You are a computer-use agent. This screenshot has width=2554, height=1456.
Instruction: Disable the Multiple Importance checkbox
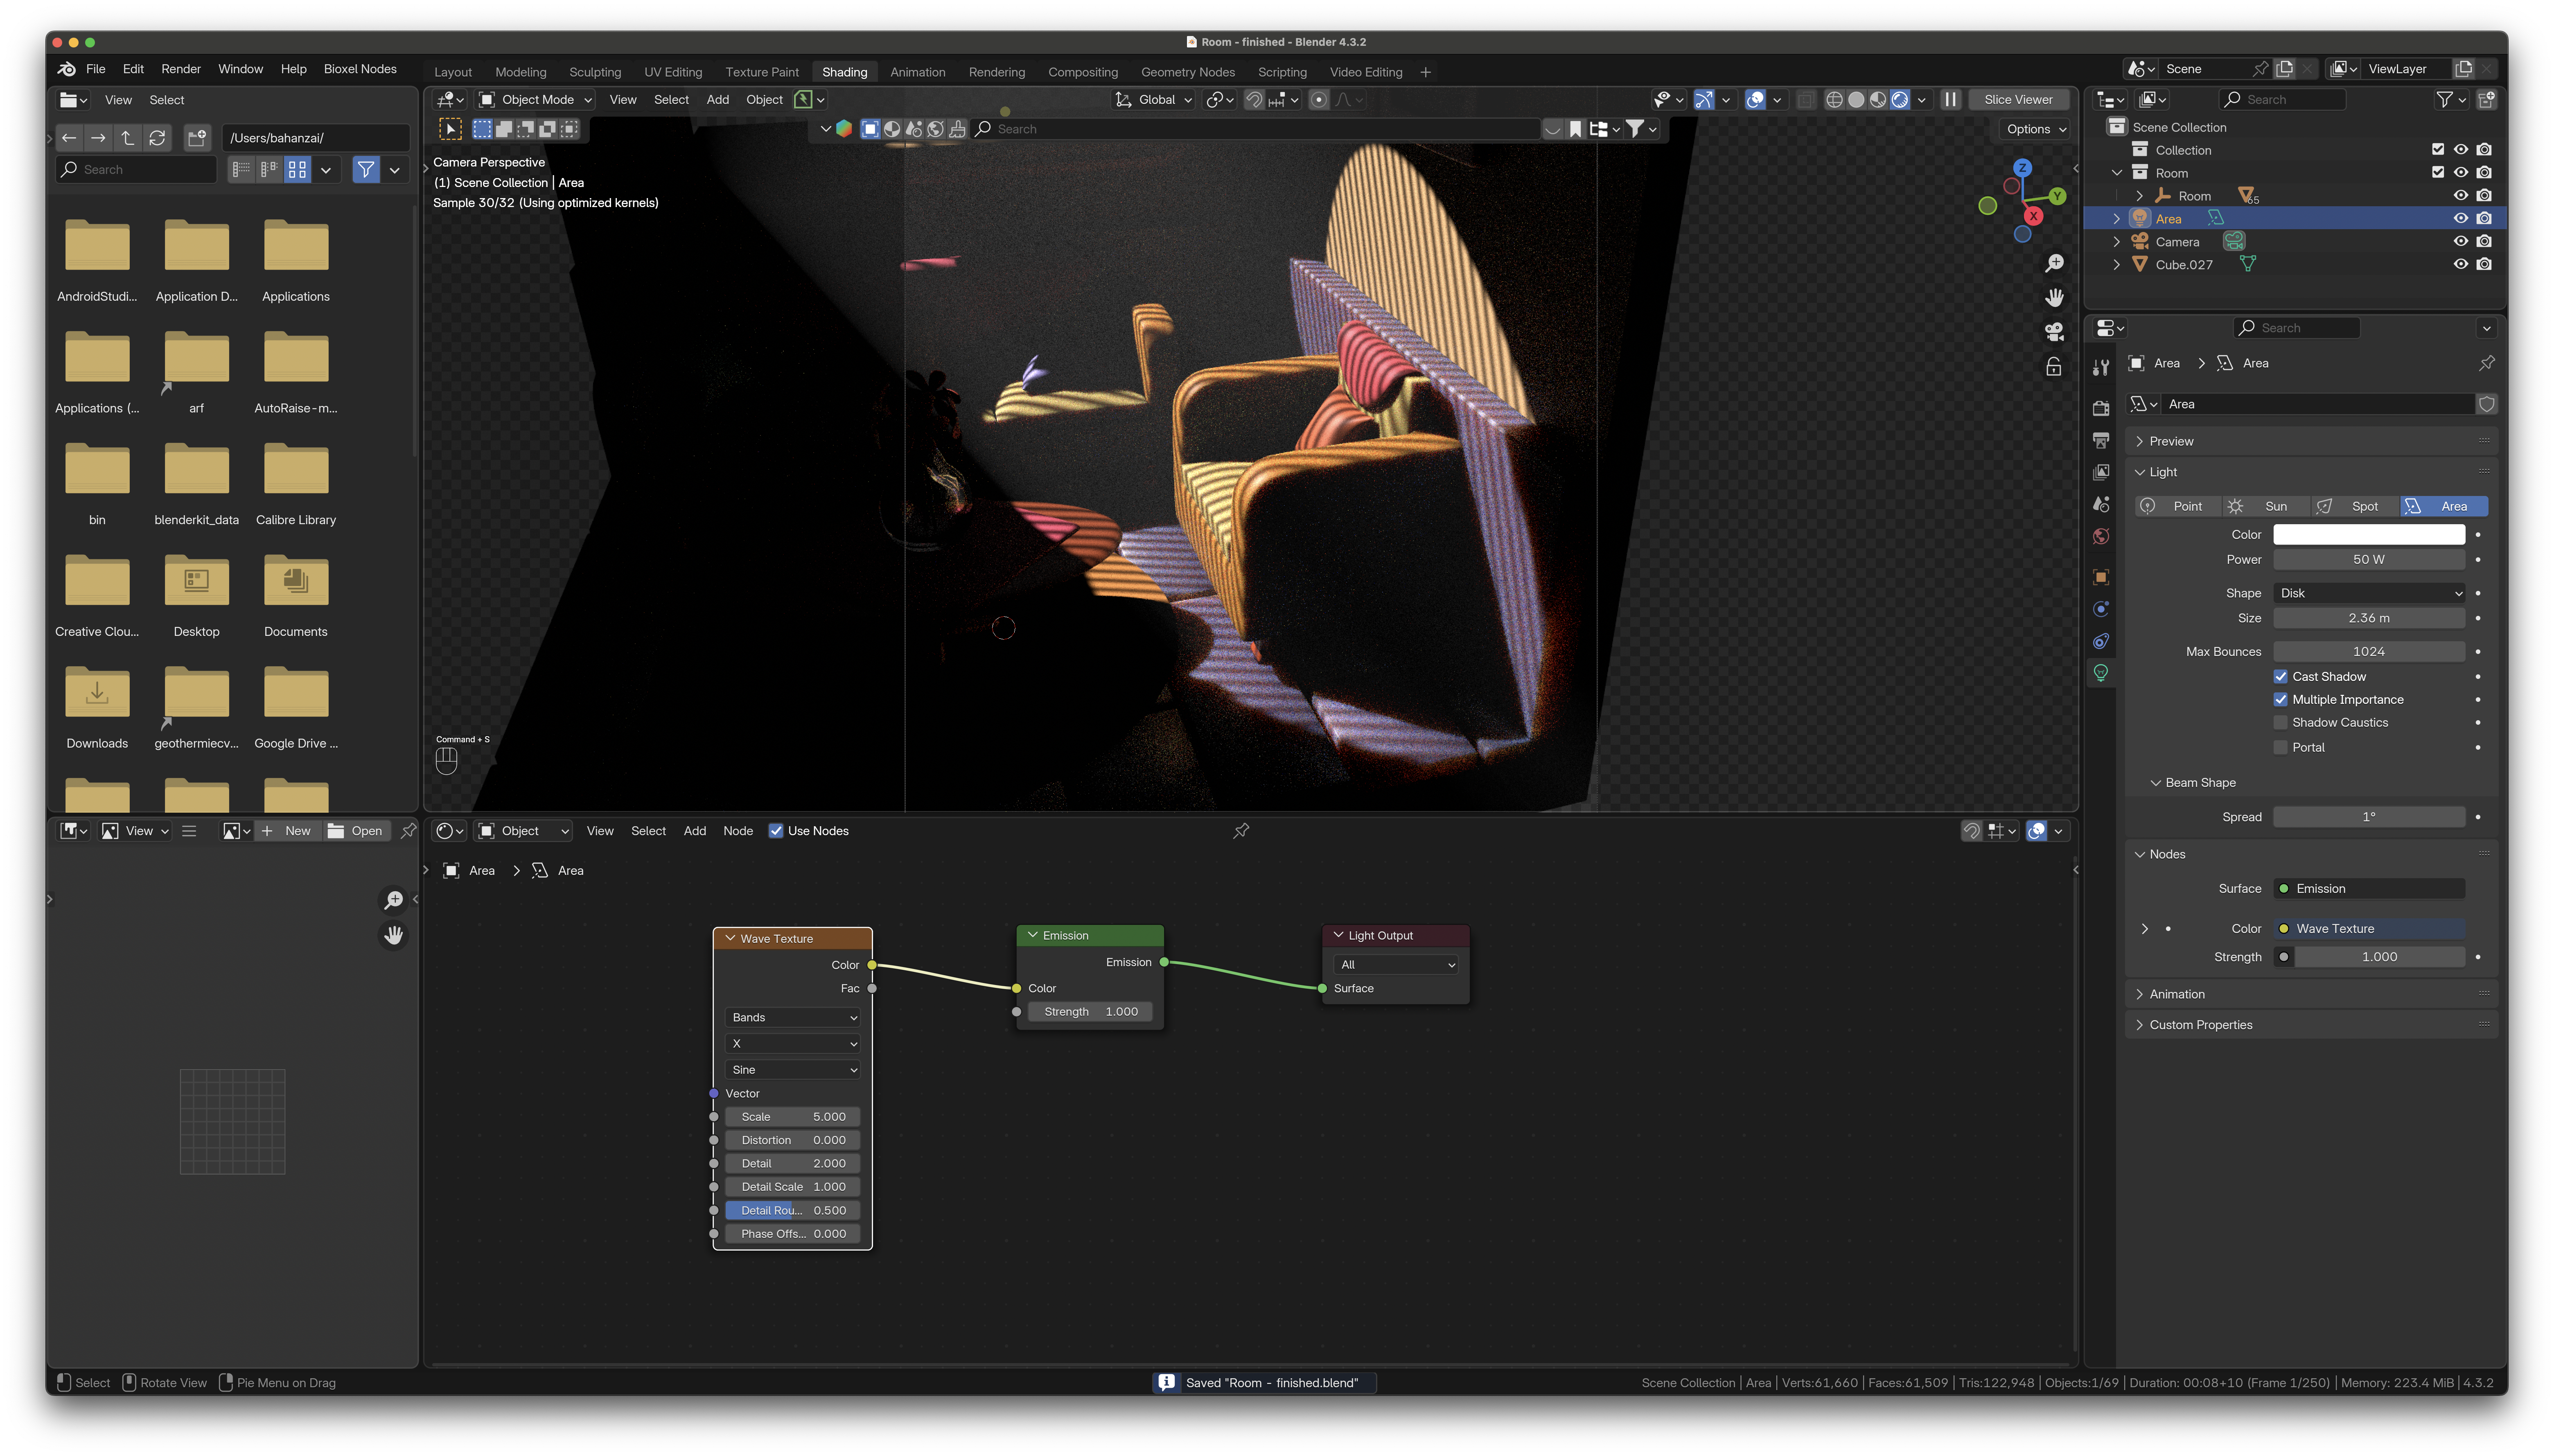click(x=2281, y=700)
